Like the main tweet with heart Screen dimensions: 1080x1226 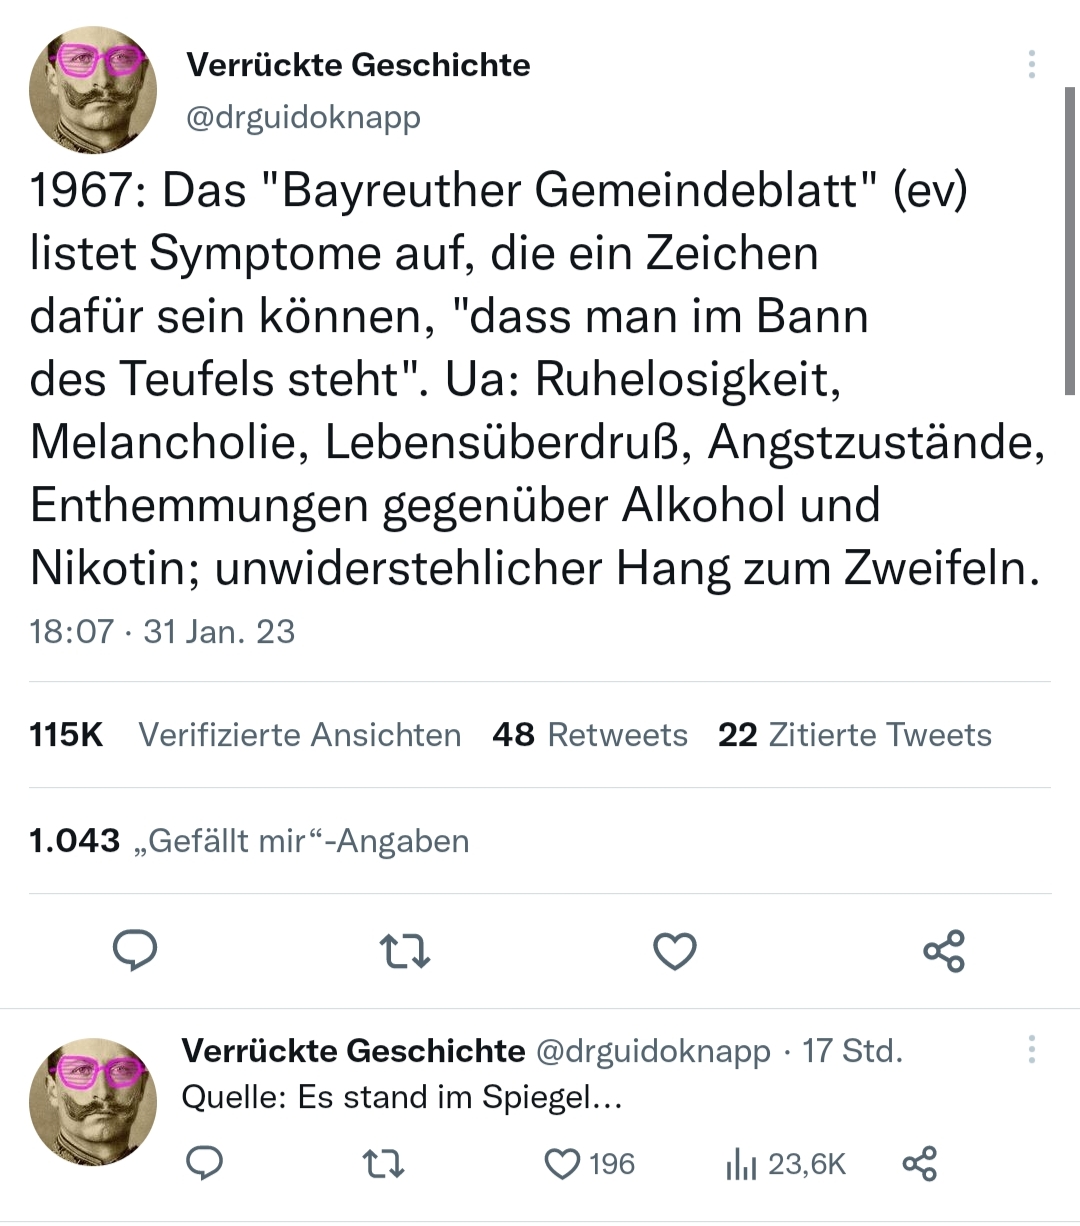pos(675,951)
